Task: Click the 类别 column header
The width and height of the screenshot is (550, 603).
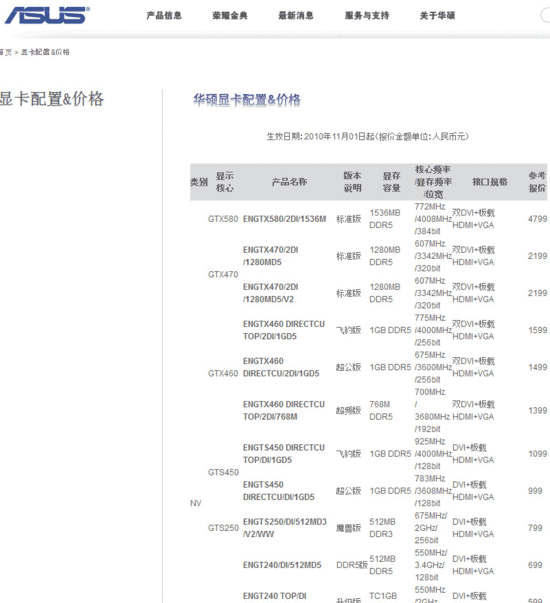Action: (x=199, y=182)
